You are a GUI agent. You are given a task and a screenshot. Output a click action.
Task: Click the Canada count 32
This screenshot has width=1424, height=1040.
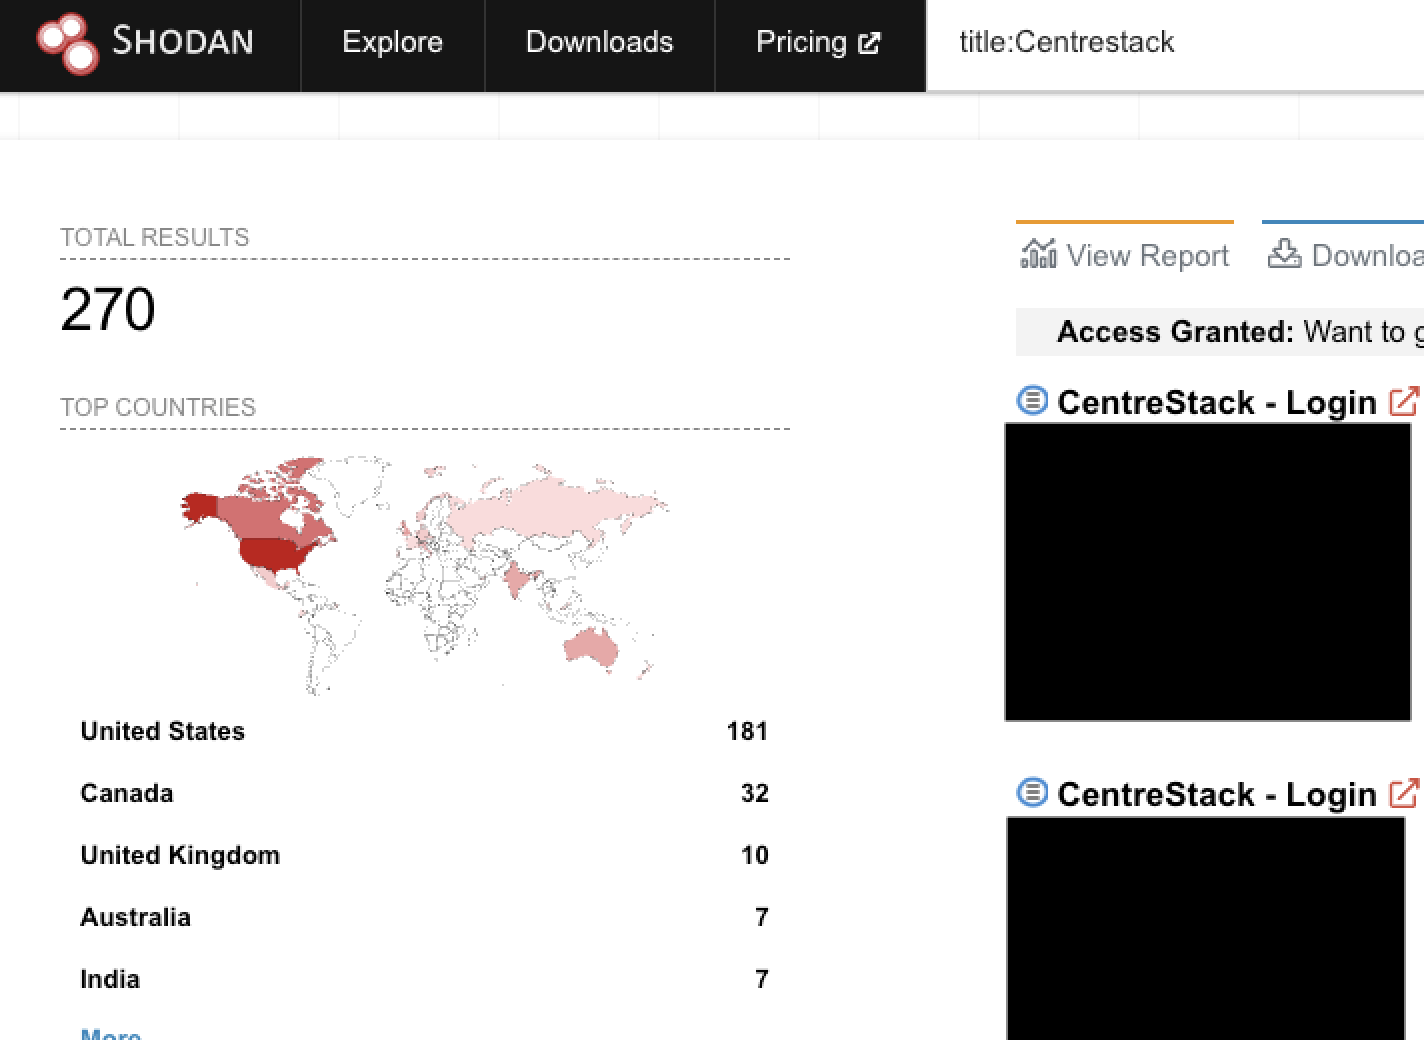coord(755,793)
